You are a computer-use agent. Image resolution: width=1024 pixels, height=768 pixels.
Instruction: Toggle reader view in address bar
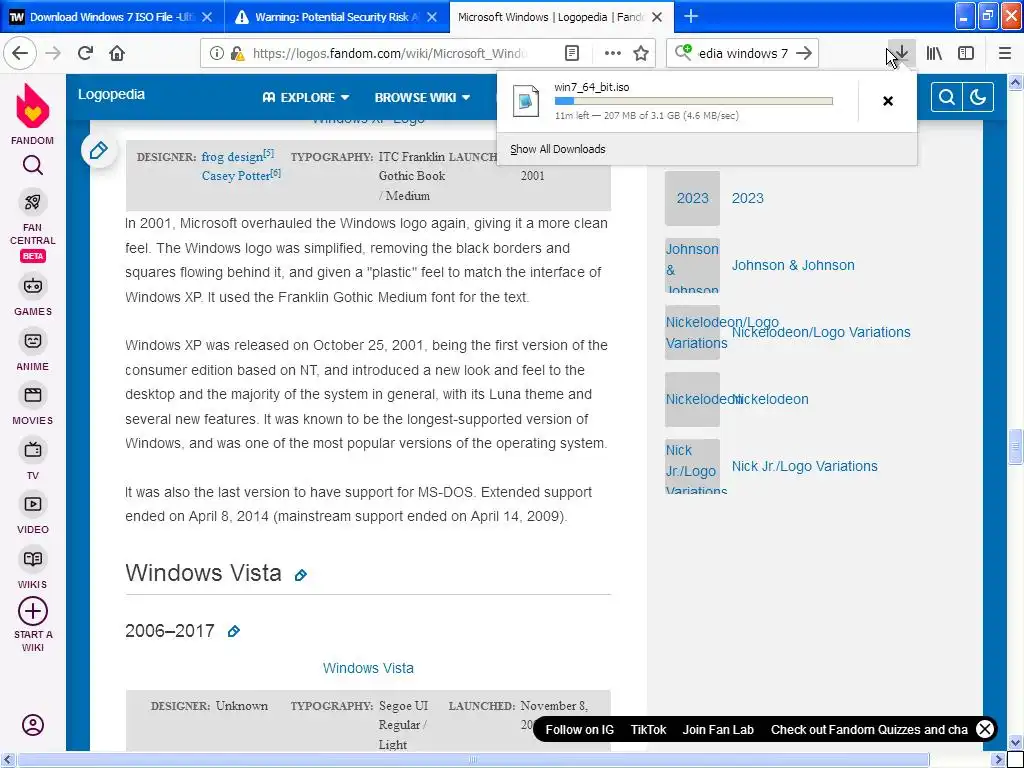pos(571,53)
